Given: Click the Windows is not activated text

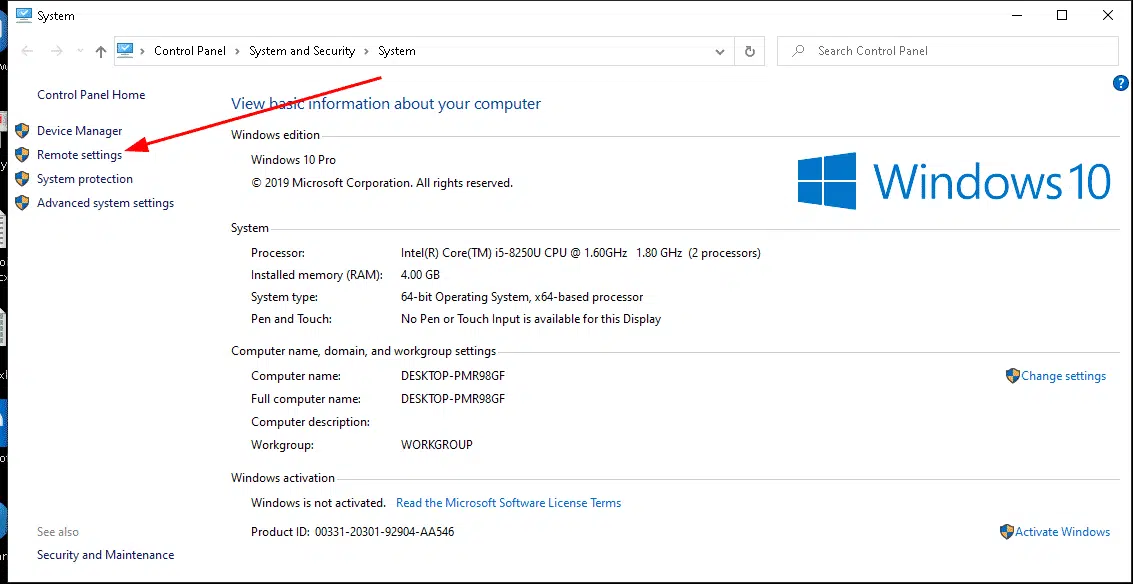Looking at the screenshot, I should pyautogui.click(x=319, y=503).
